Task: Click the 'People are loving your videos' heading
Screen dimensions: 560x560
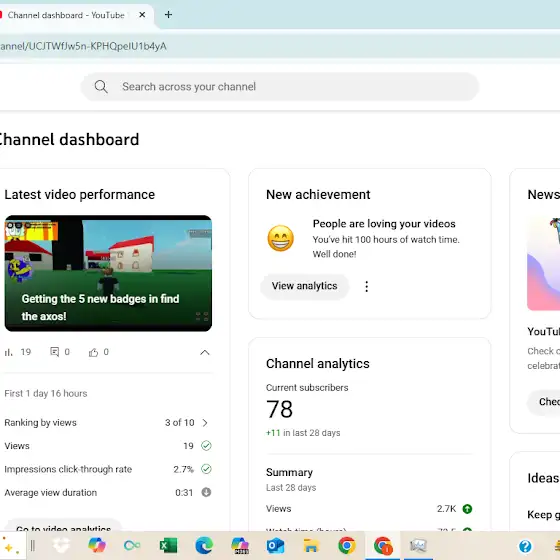Action: point(384,224)
